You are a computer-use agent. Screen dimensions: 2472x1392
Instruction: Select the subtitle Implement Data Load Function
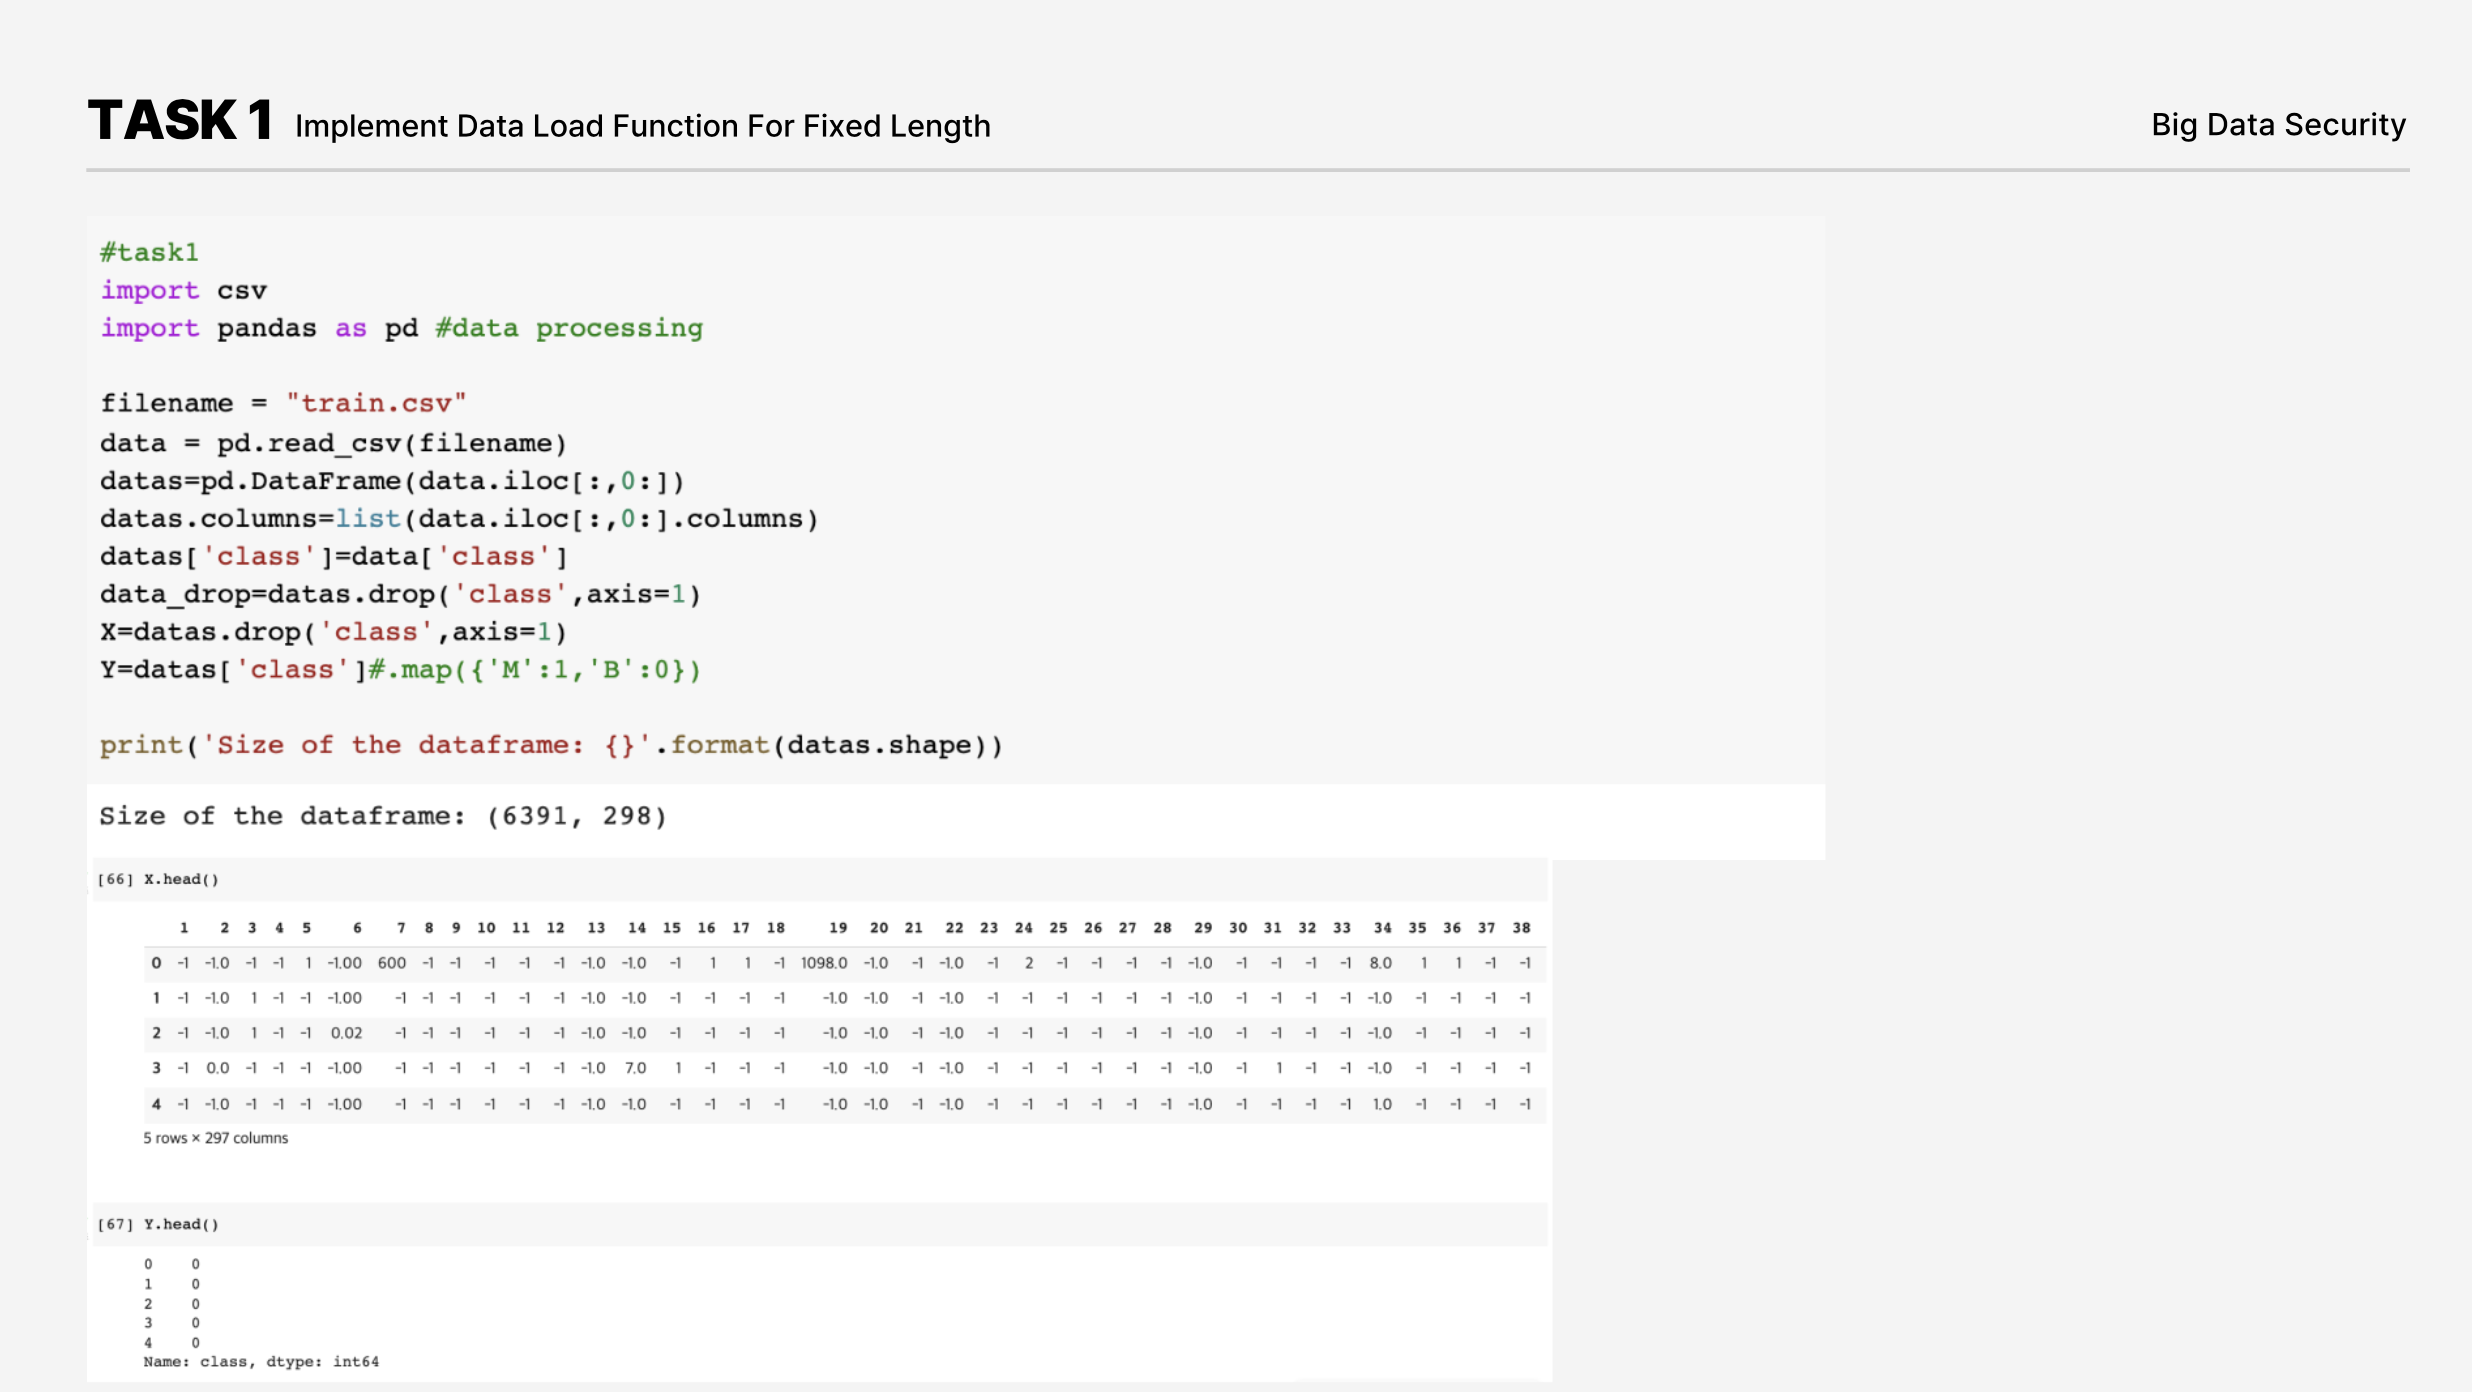click(643, 127)
